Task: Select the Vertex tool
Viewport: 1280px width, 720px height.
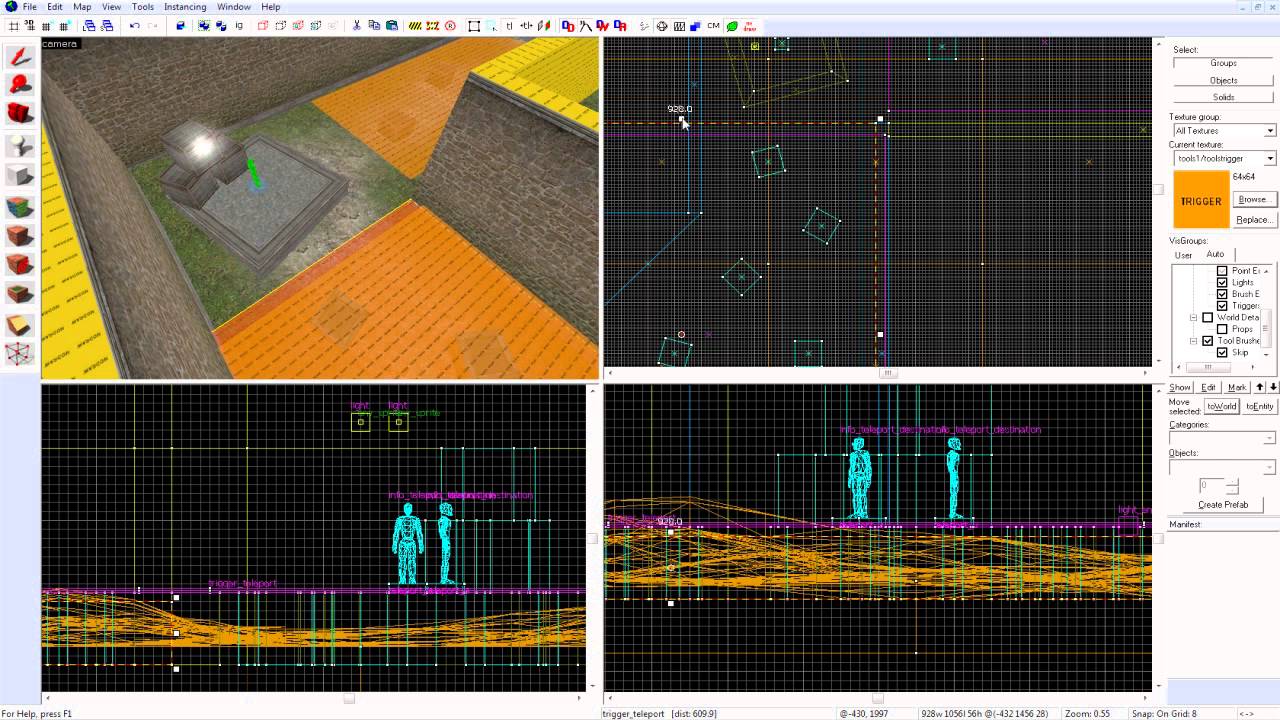Action: [20, 354]
